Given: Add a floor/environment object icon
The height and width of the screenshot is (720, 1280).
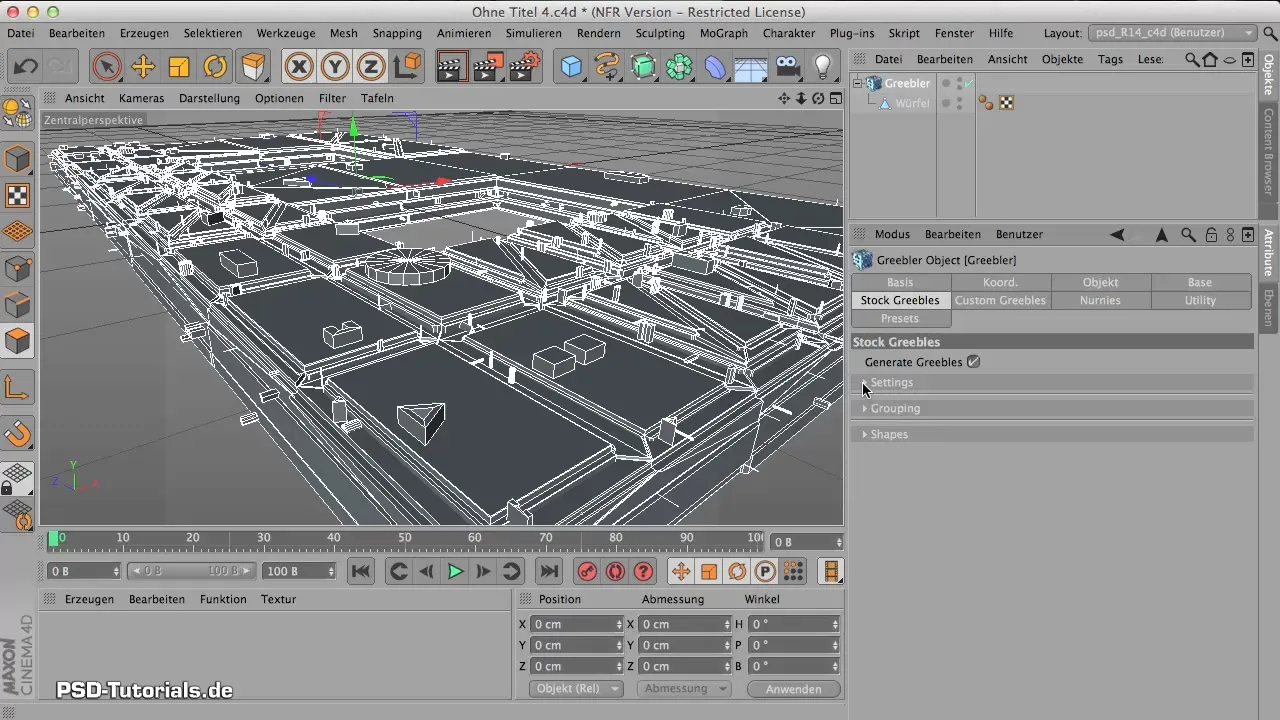Looking at the screenshot, I should [x=751, y=67].
